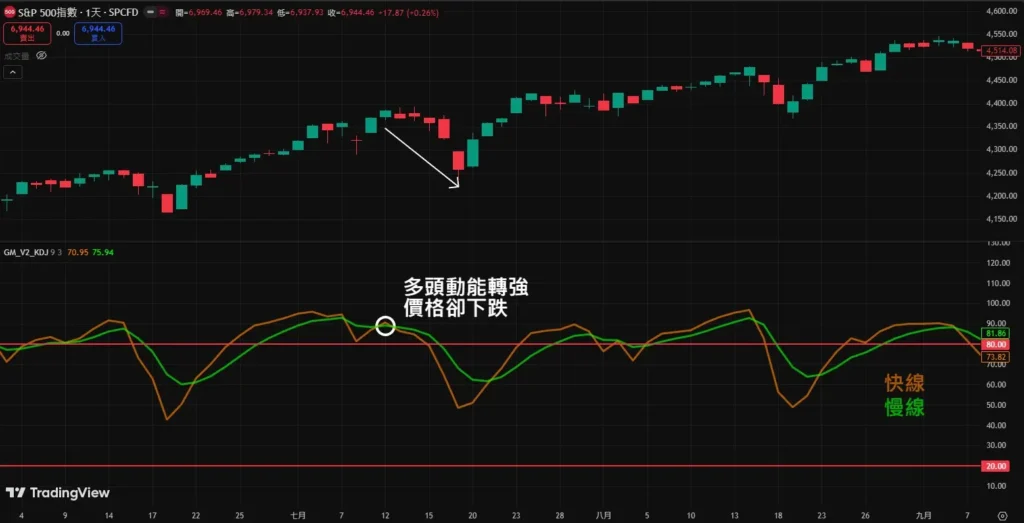Image resolution: width=1024 pixels, height=523 pixels.
Task: Click the 七月 date label on time axis
Action: coord(297,515)
